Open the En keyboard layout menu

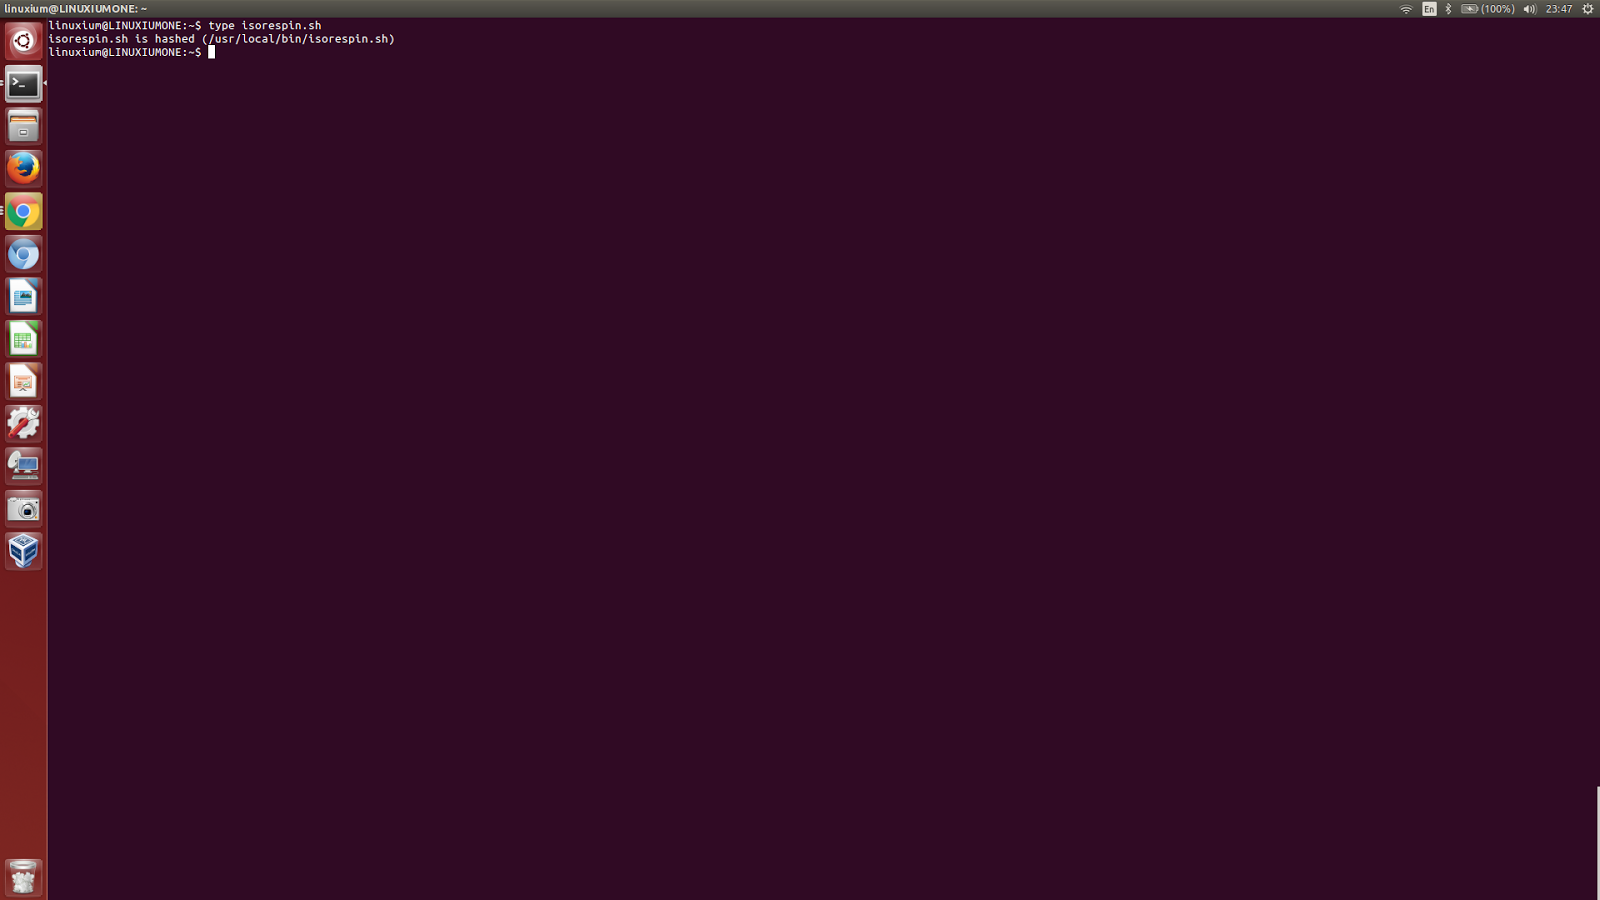(x=1429, y=9)
